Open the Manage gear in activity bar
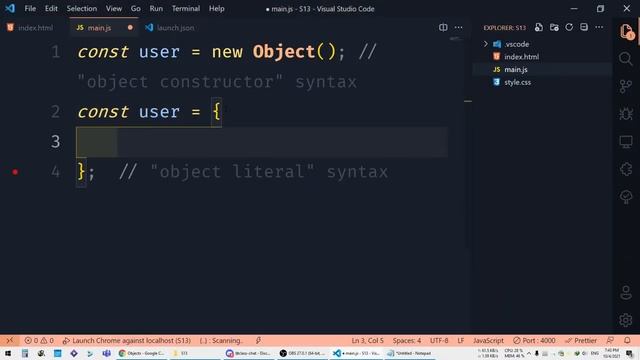Screen dimensions: 640x360 pyautogui.click(x=626, y=320)
